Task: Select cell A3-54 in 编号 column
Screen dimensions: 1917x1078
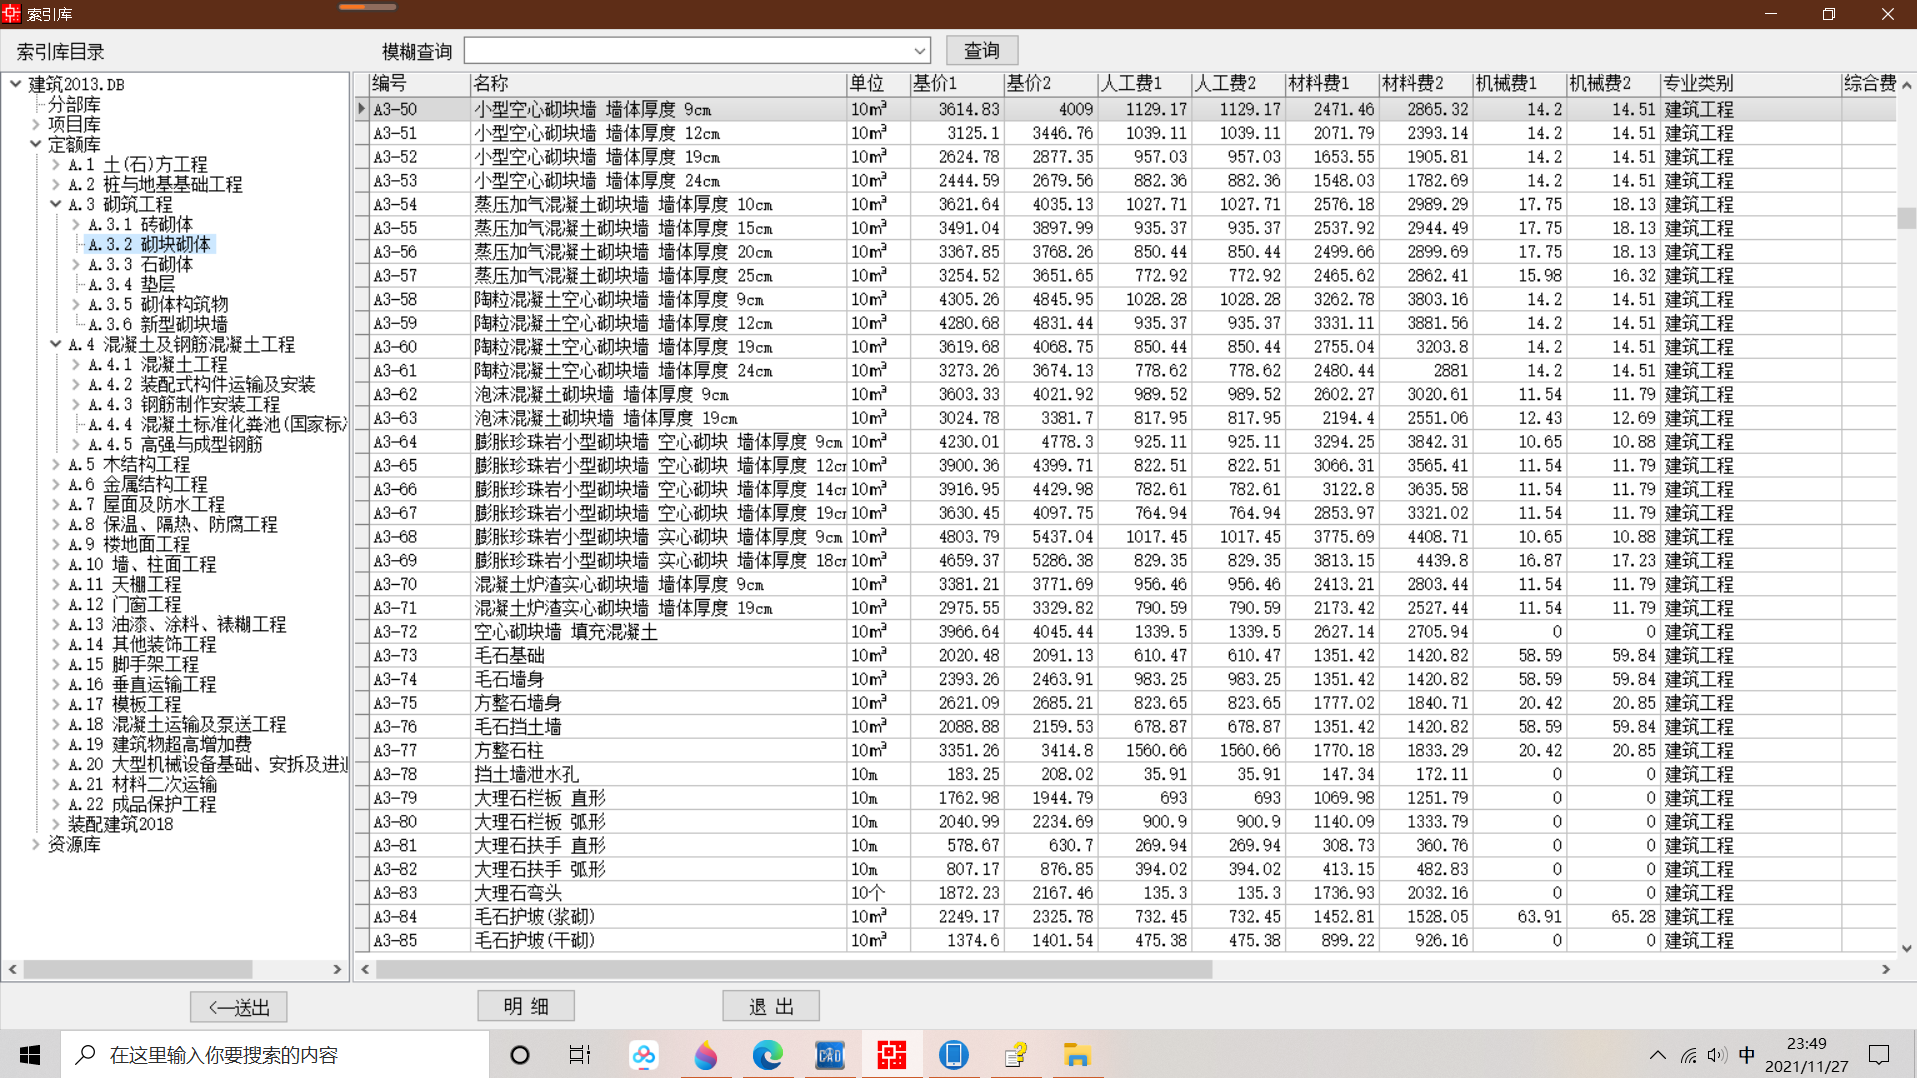Action: [x=419, y=204]
